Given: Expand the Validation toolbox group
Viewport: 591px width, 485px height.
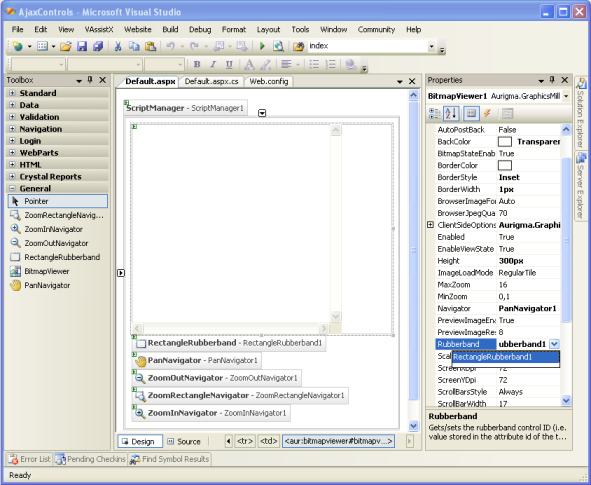Looking at the screenshot, I should (12, 117).
